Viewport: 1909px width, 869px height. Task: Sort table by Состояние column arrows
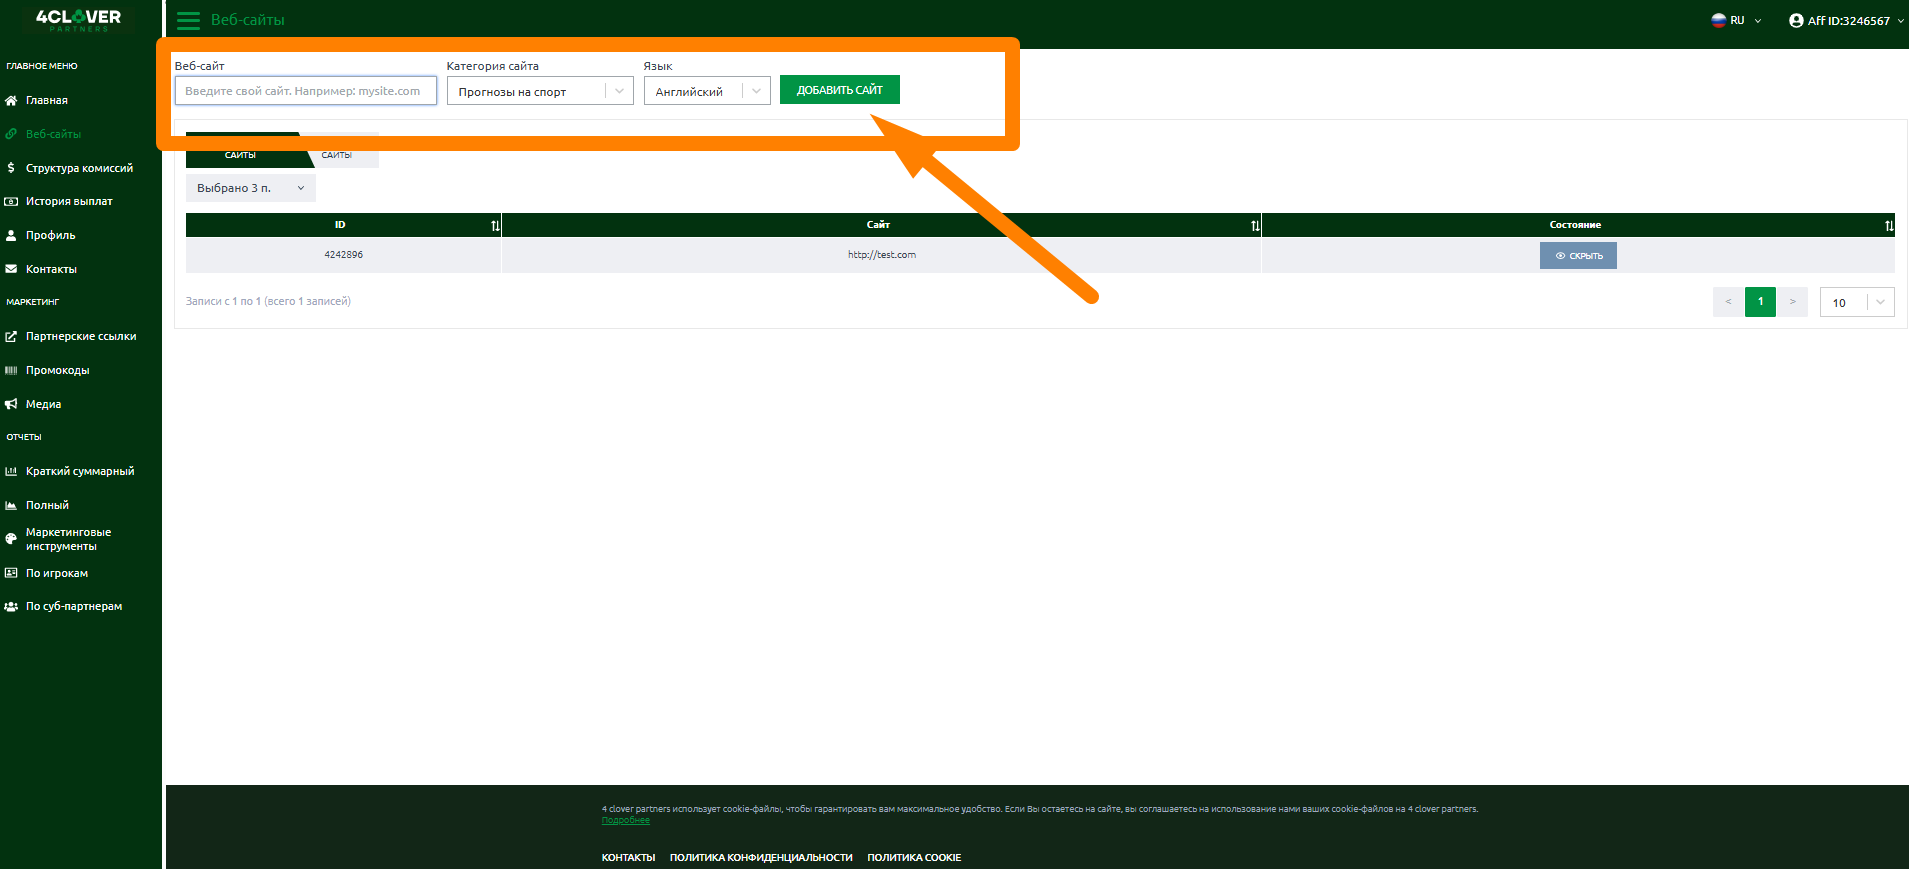(x=1889, y=225)
